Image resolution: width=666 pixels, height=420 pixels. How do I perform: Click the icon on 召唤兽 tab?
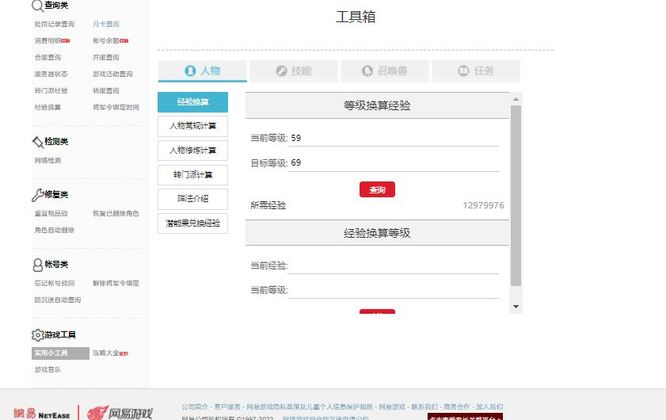tap(367, 70)
